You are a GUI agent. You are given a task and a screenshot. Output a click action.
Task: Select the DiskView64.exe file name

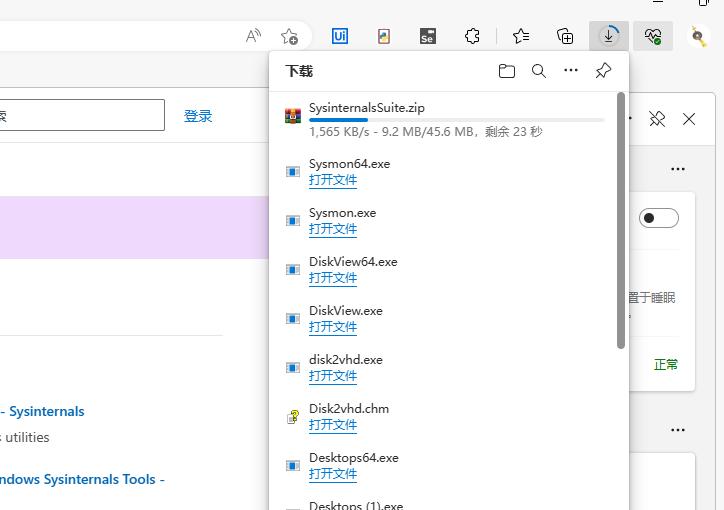353,262
